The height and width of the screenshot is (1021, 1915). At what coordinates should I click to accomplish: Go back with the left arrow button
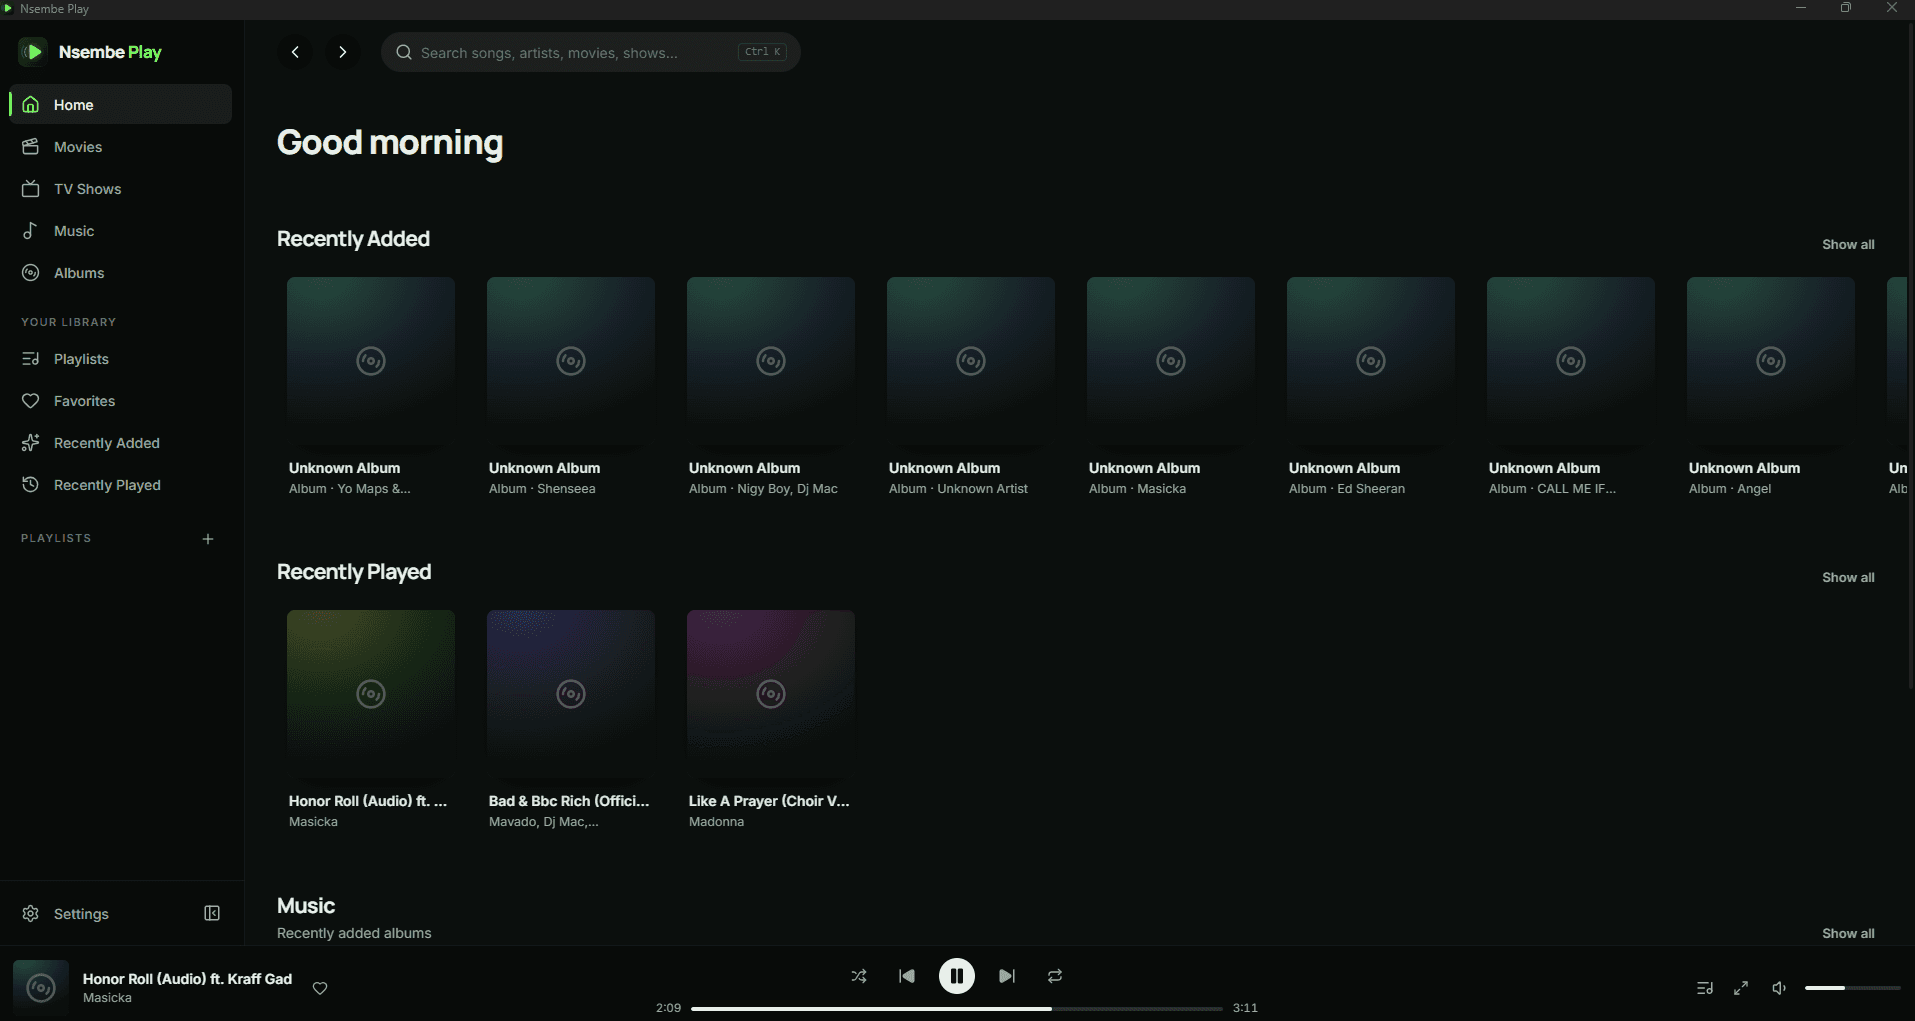[x=295, y=52]
